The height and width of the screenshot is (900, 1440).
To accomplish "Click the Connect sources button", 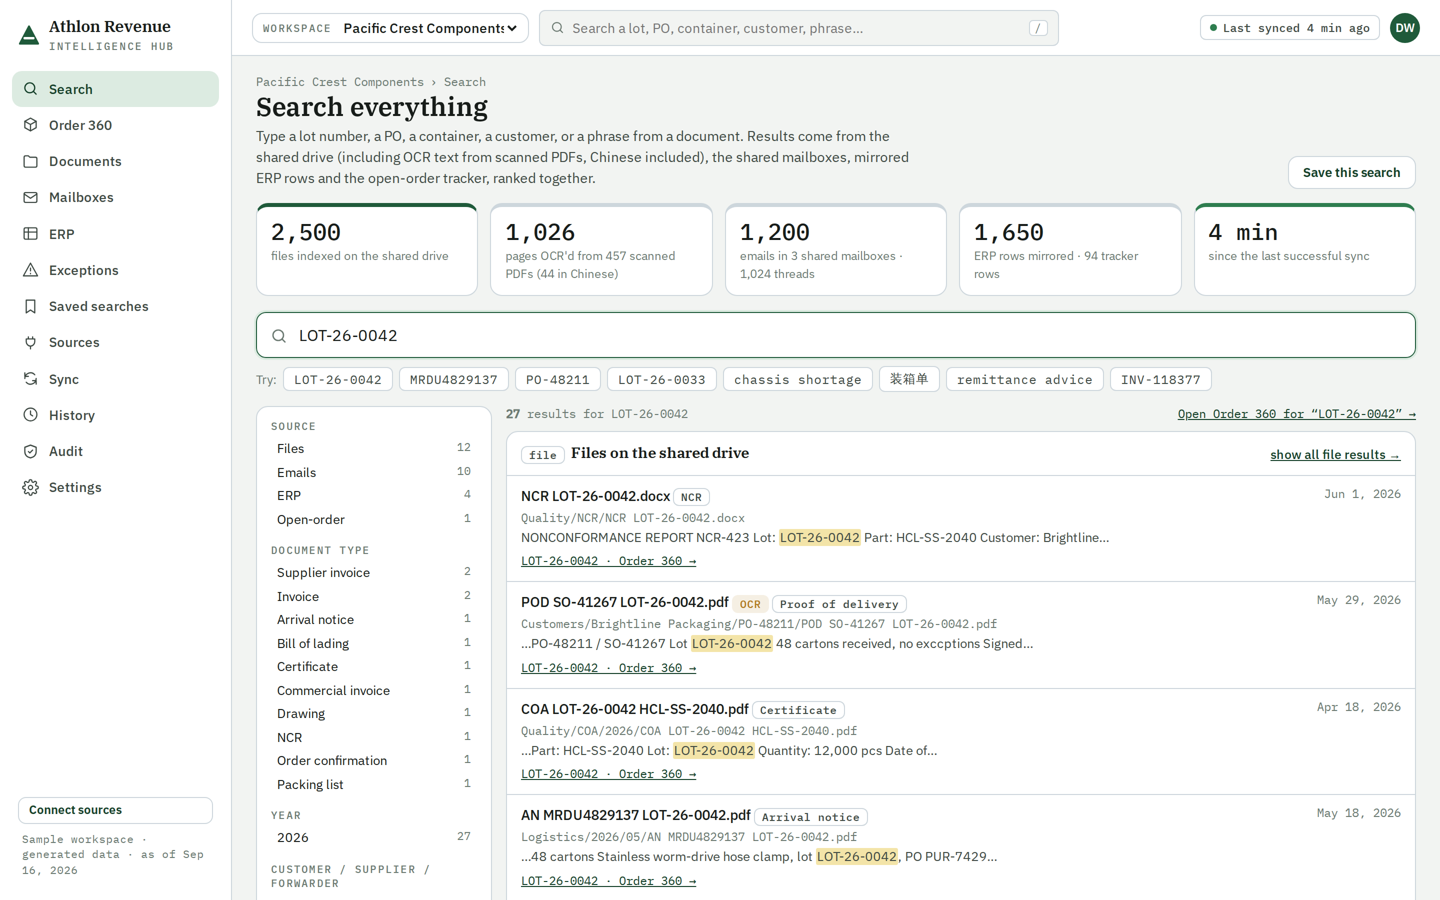I will tap(115, 810).
